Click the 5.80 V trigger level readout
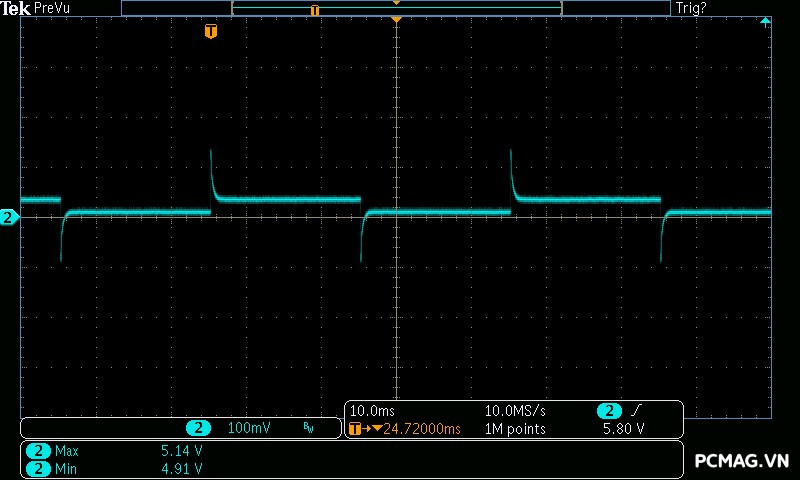The width and height of the screenshot is (800, 480). click(623, 429)
